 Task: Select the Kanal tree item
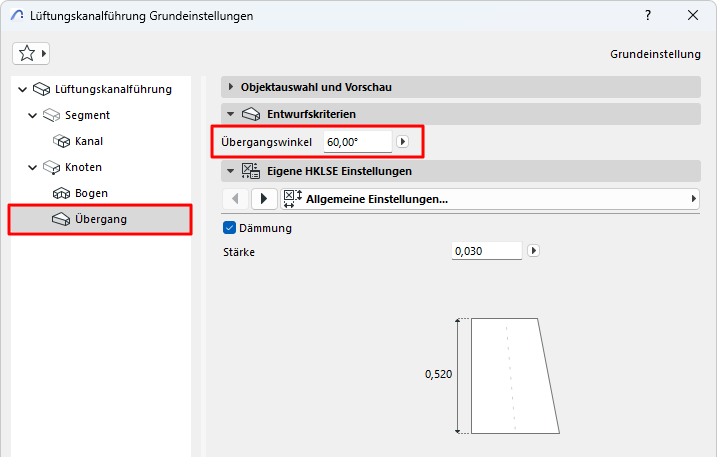(x=89, y=141)
